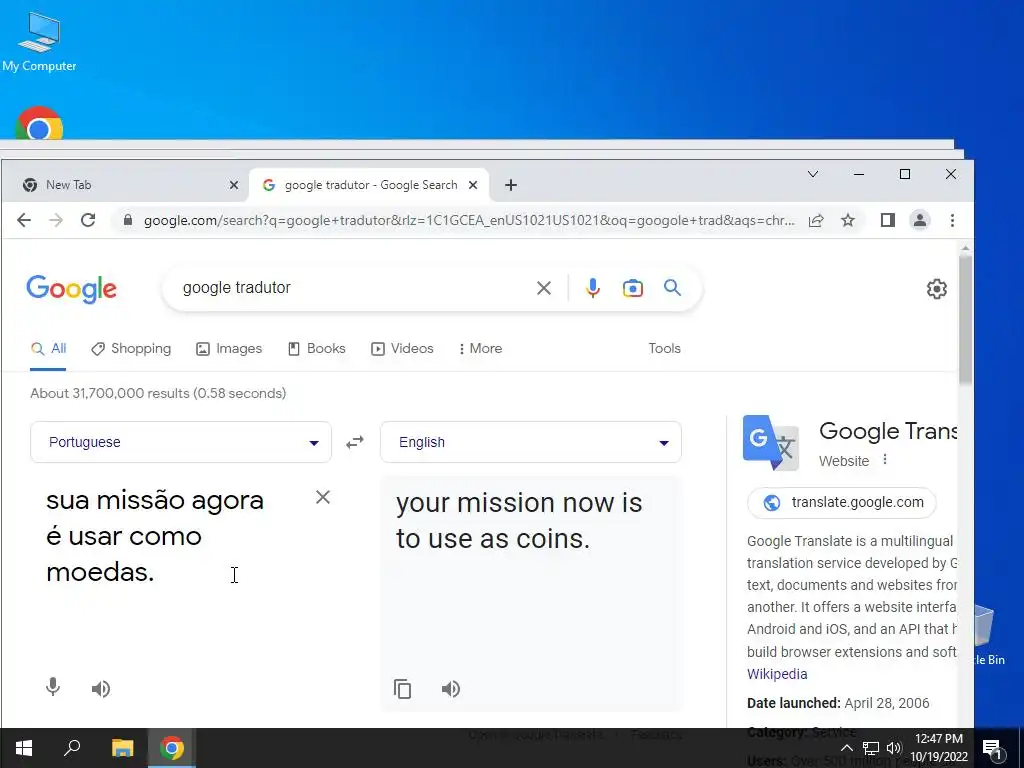Close the New Tab tab
The height and width of the screenshot is (768, 1024).
coord(234,185)
